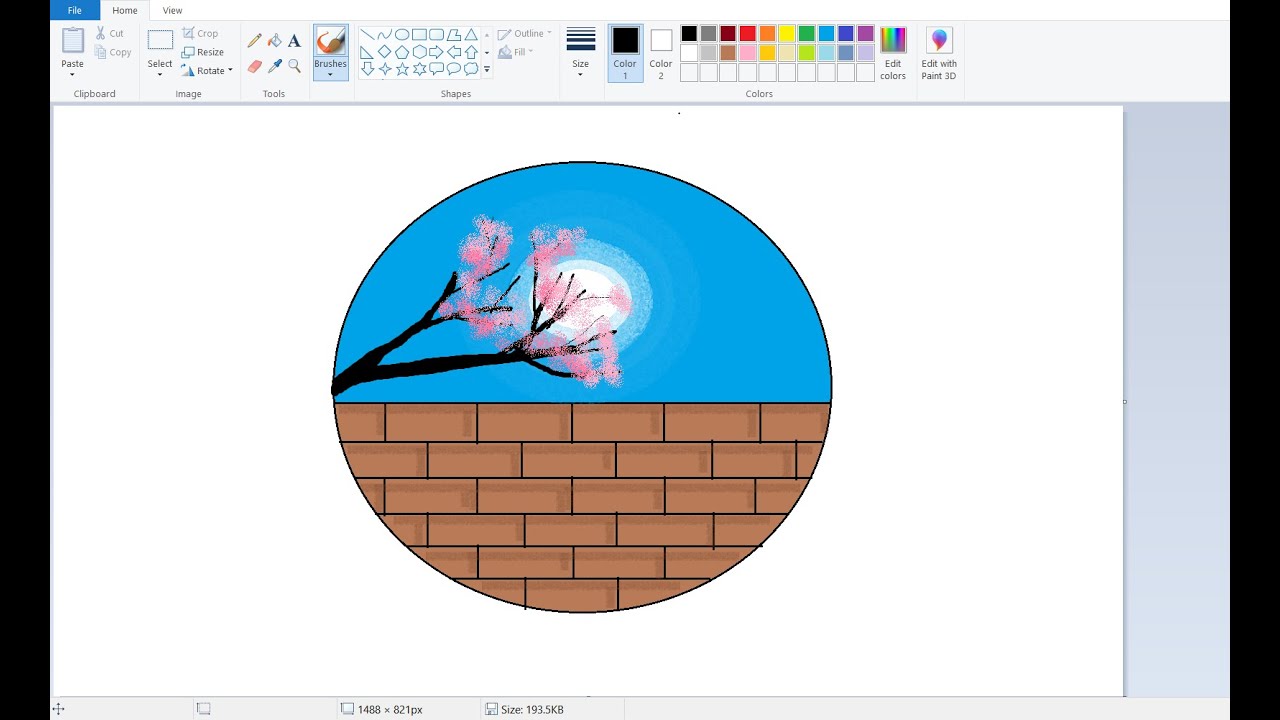Screen dimensions: 1280x720
Task: Open the shape Outline dropdown
Action: coord(525,33)
